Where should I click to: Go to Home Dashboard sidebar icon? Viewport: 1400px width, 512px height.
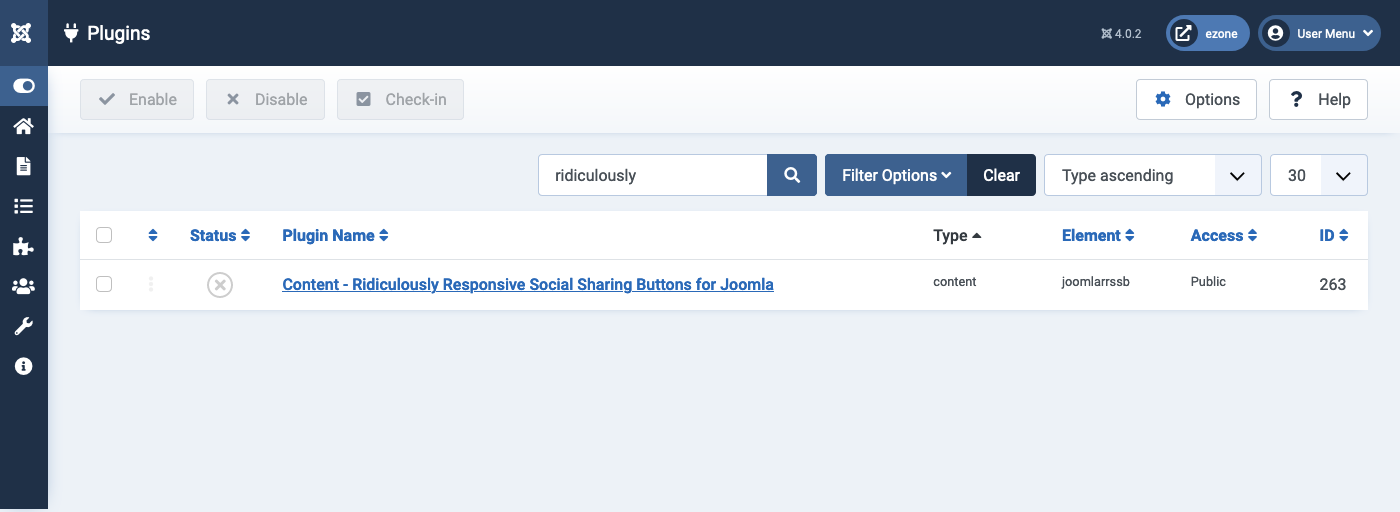click(24, 126)
